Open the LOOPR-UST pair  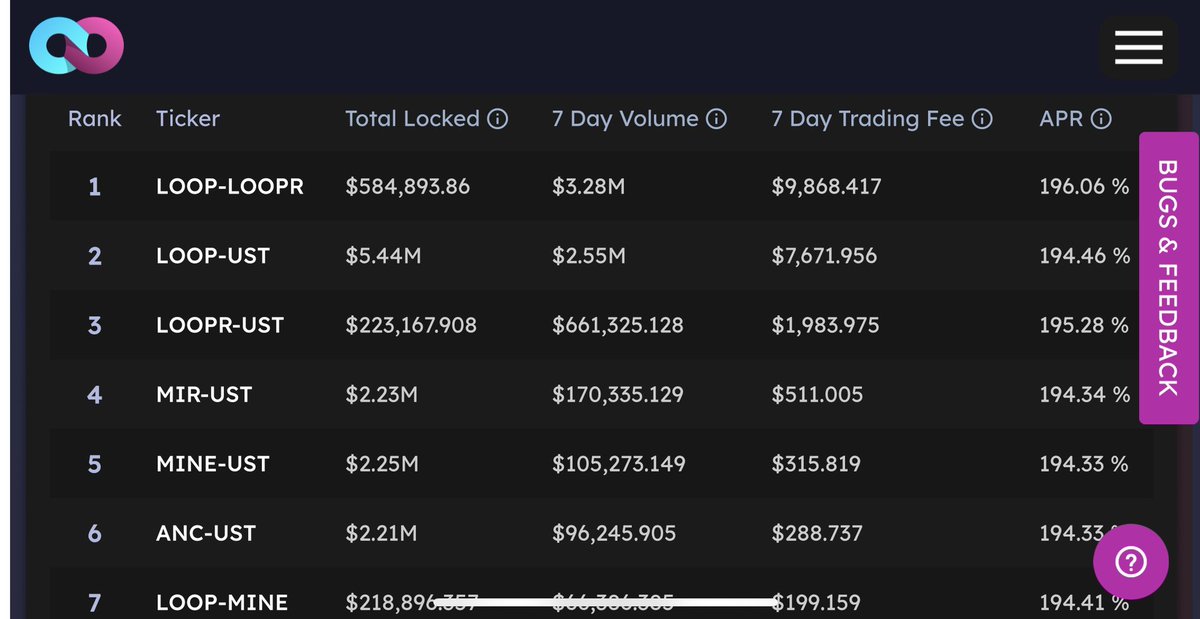coord(220,325)
